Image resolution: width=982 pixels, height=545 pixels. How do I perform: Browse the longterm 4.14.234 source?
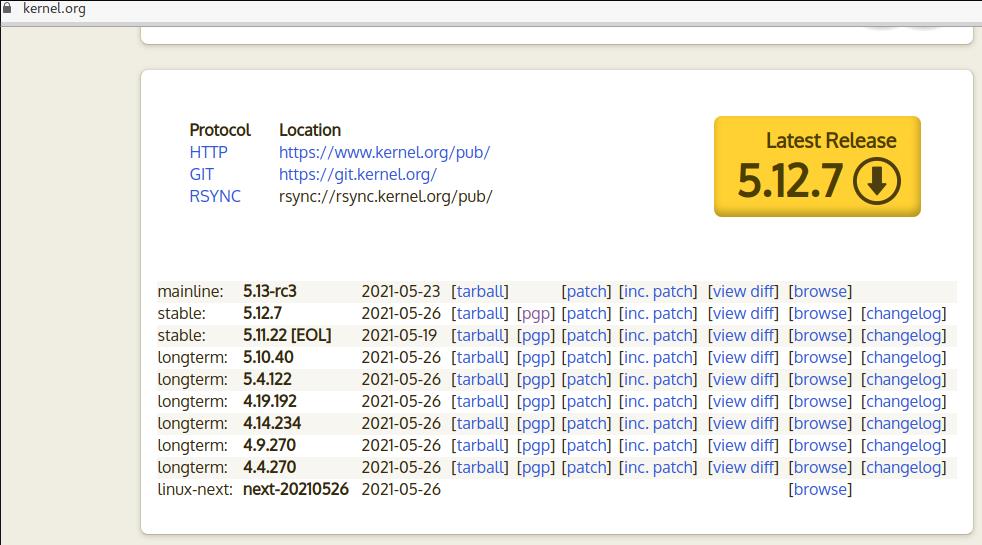pos(820,423)
